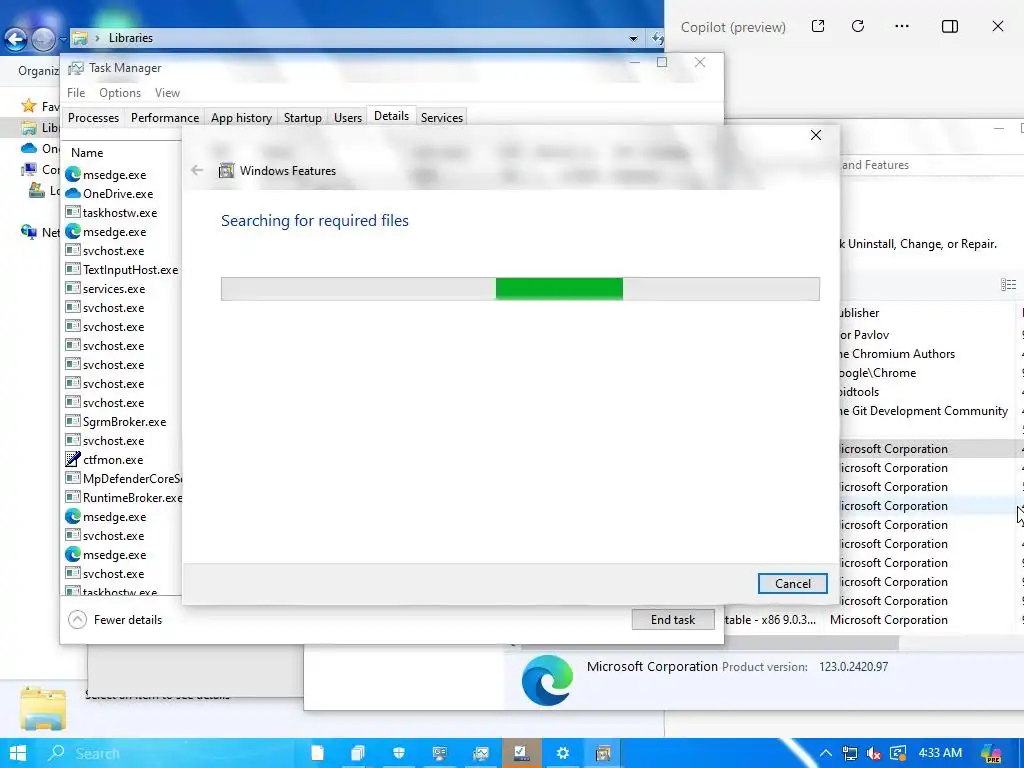
Task: Select TextInputHost.exe process row
Action: [x=123, y=269]
